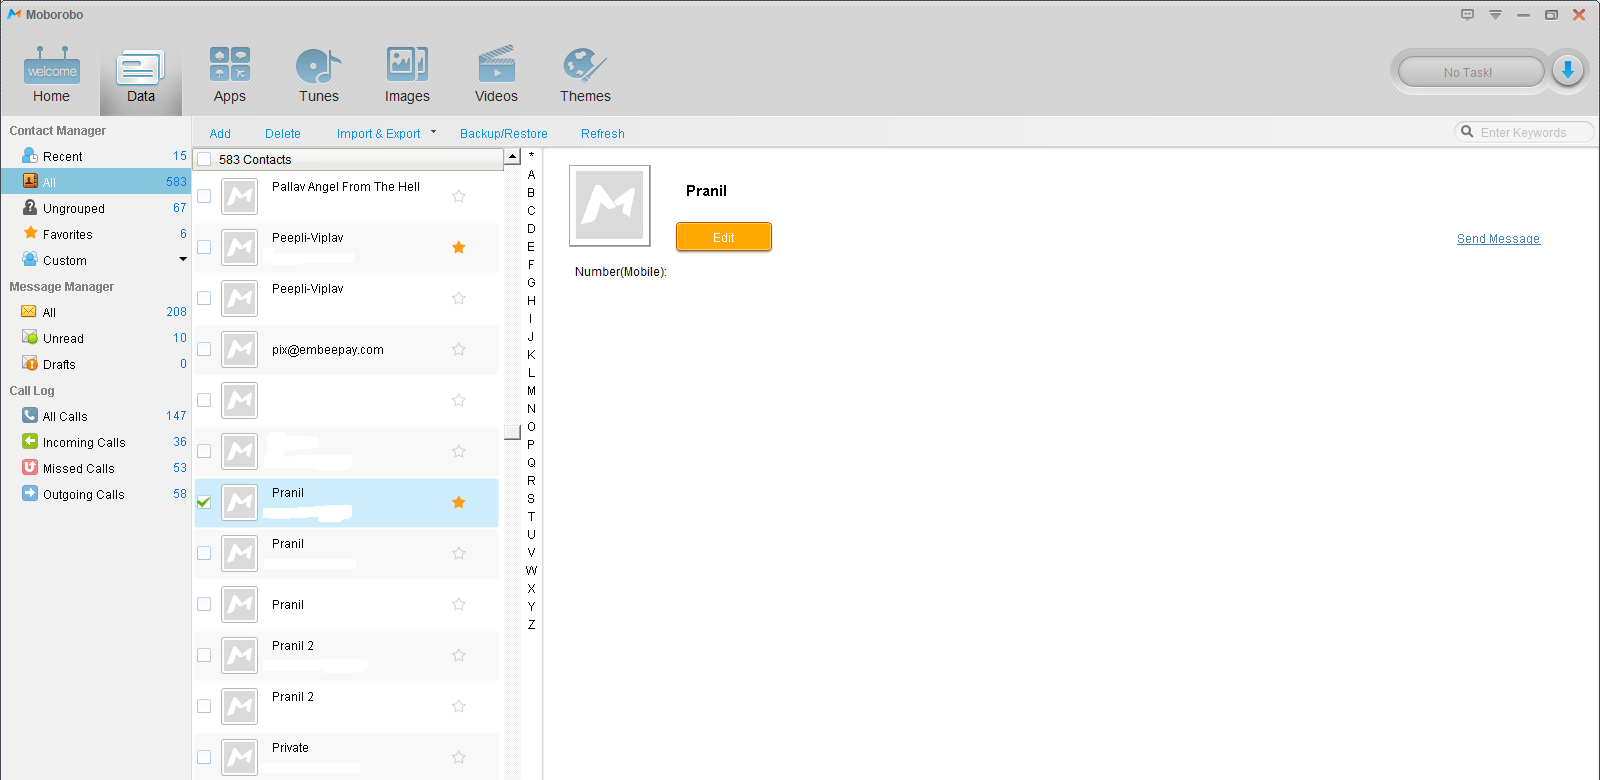This screenshot has height=780, width=1600.
Task: View All Calls log
Action: (96, 416)
